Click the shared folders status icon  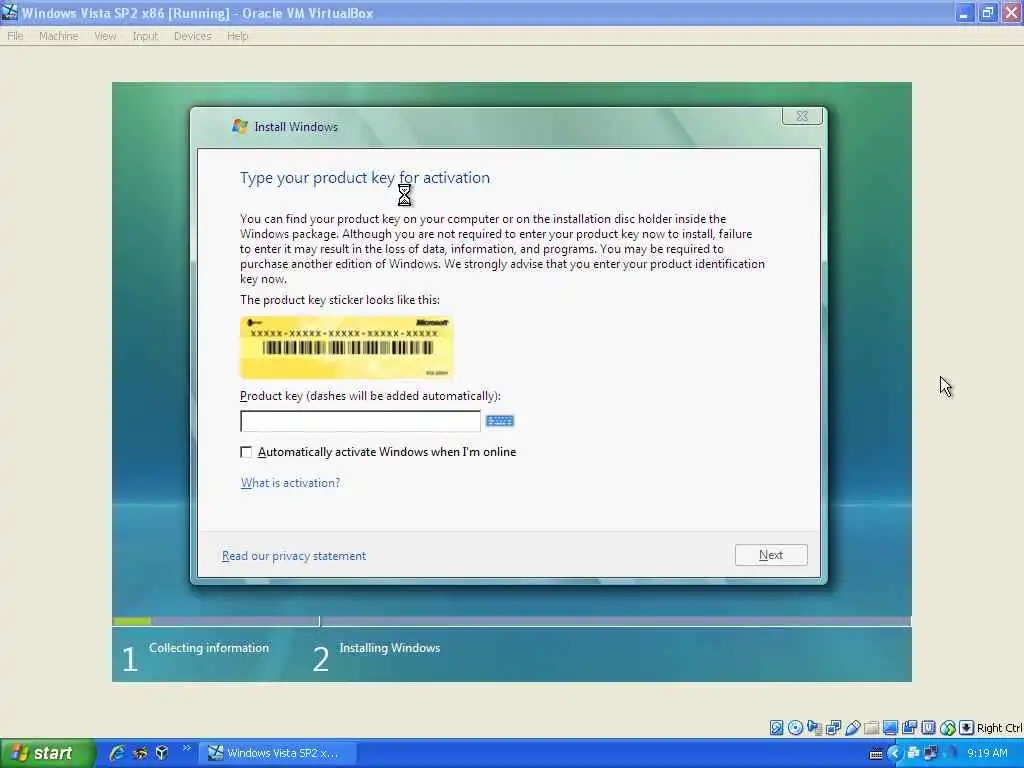pos(871,728)
